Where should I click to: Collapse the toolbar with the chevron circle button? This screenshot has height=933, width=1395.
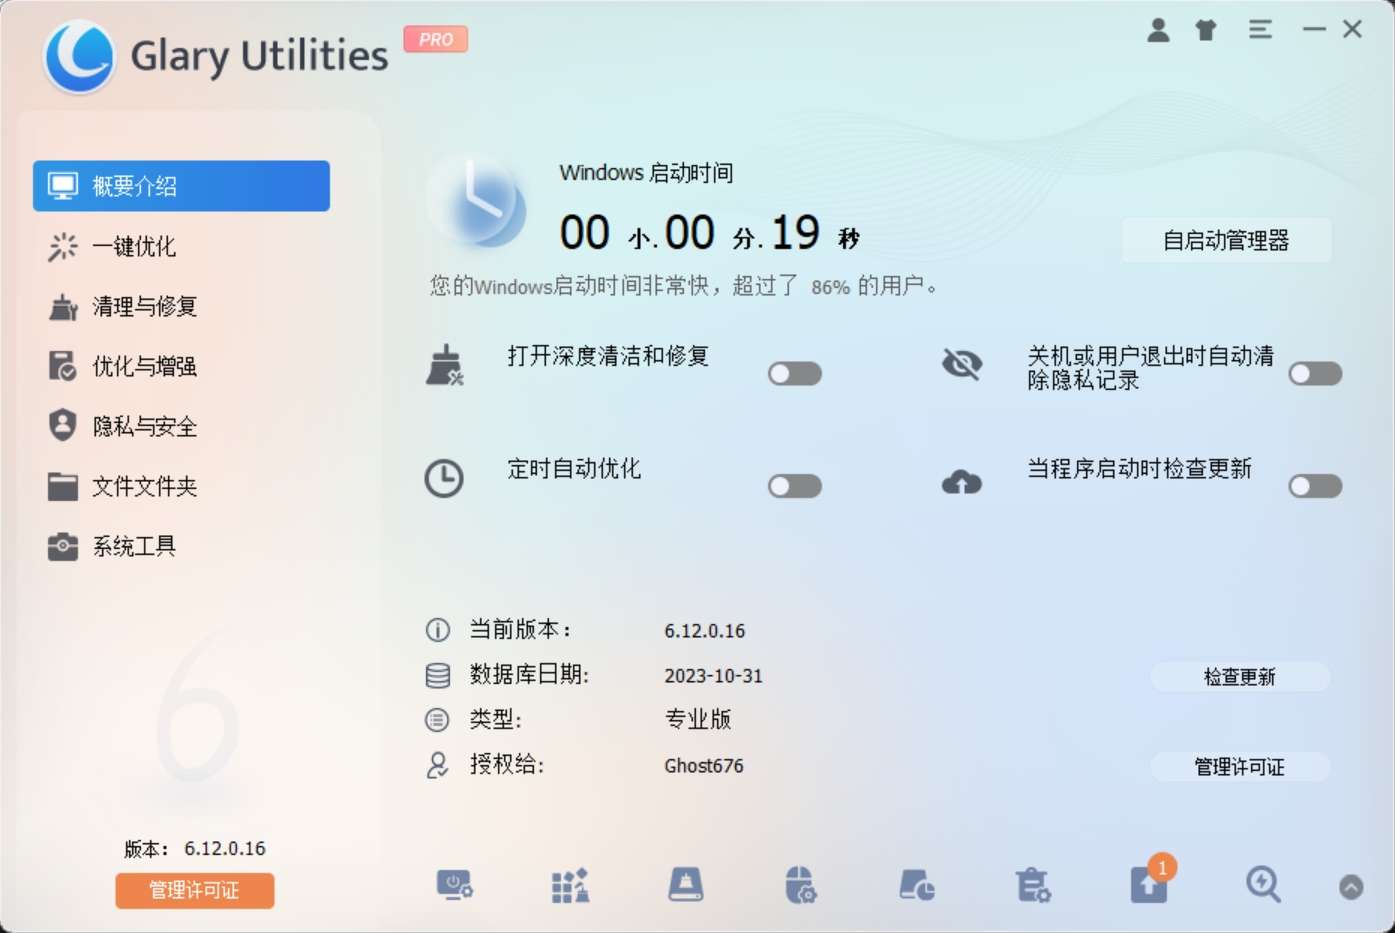[1349, 885]
